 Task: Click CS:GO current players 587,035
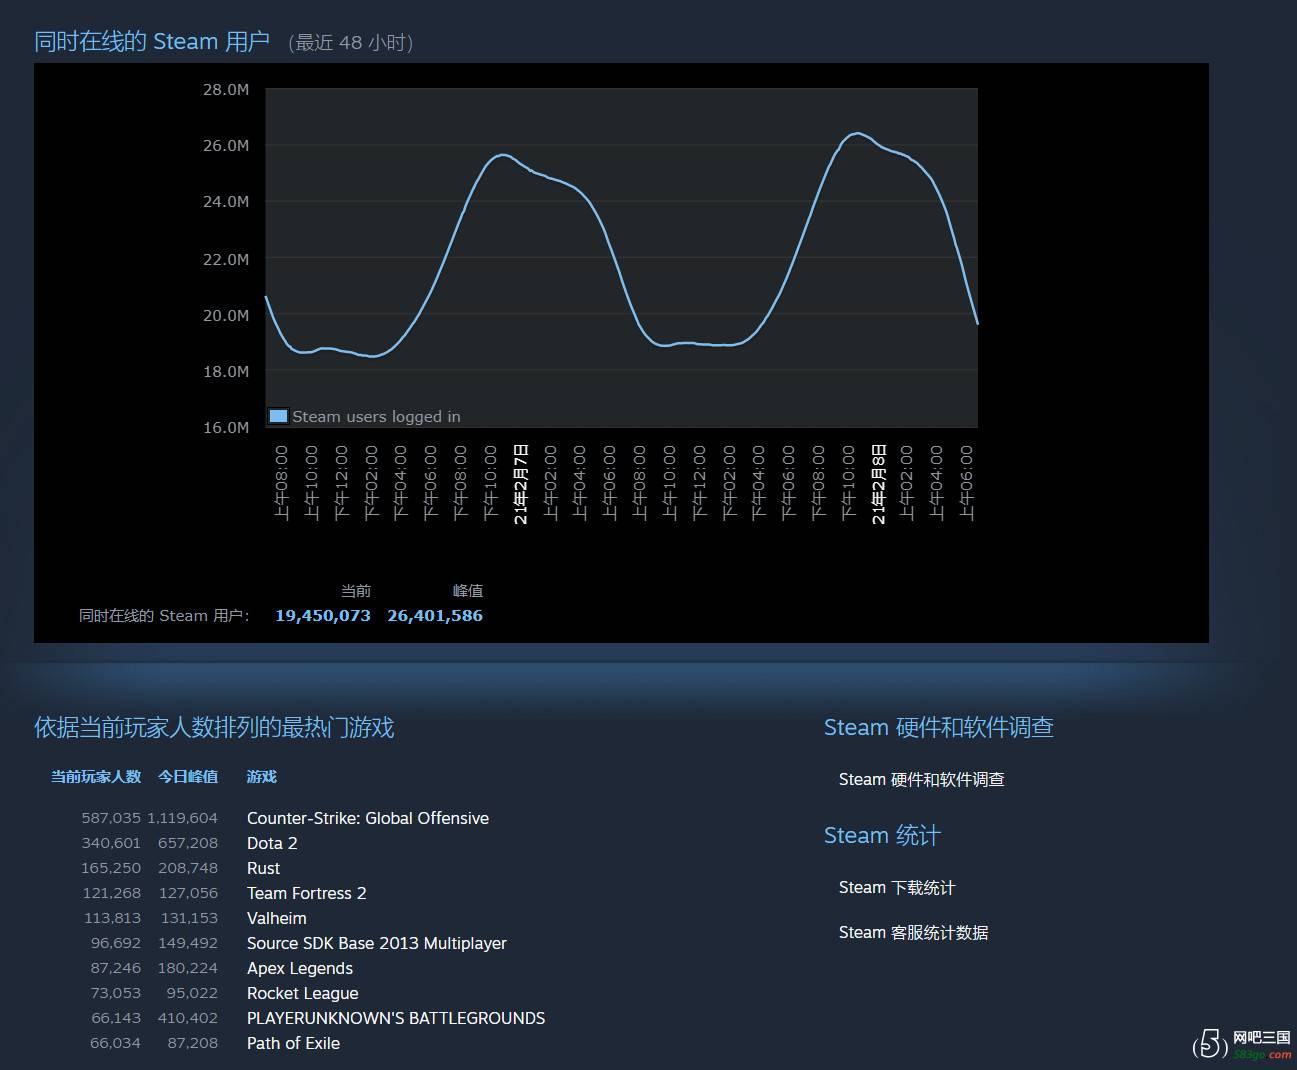(x=111, y=818)
